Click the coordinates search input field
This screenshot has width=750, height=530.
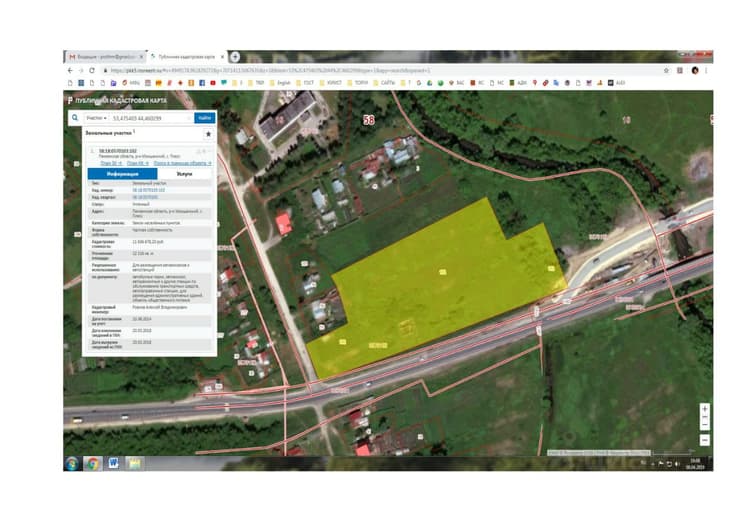tap(151, 118)
